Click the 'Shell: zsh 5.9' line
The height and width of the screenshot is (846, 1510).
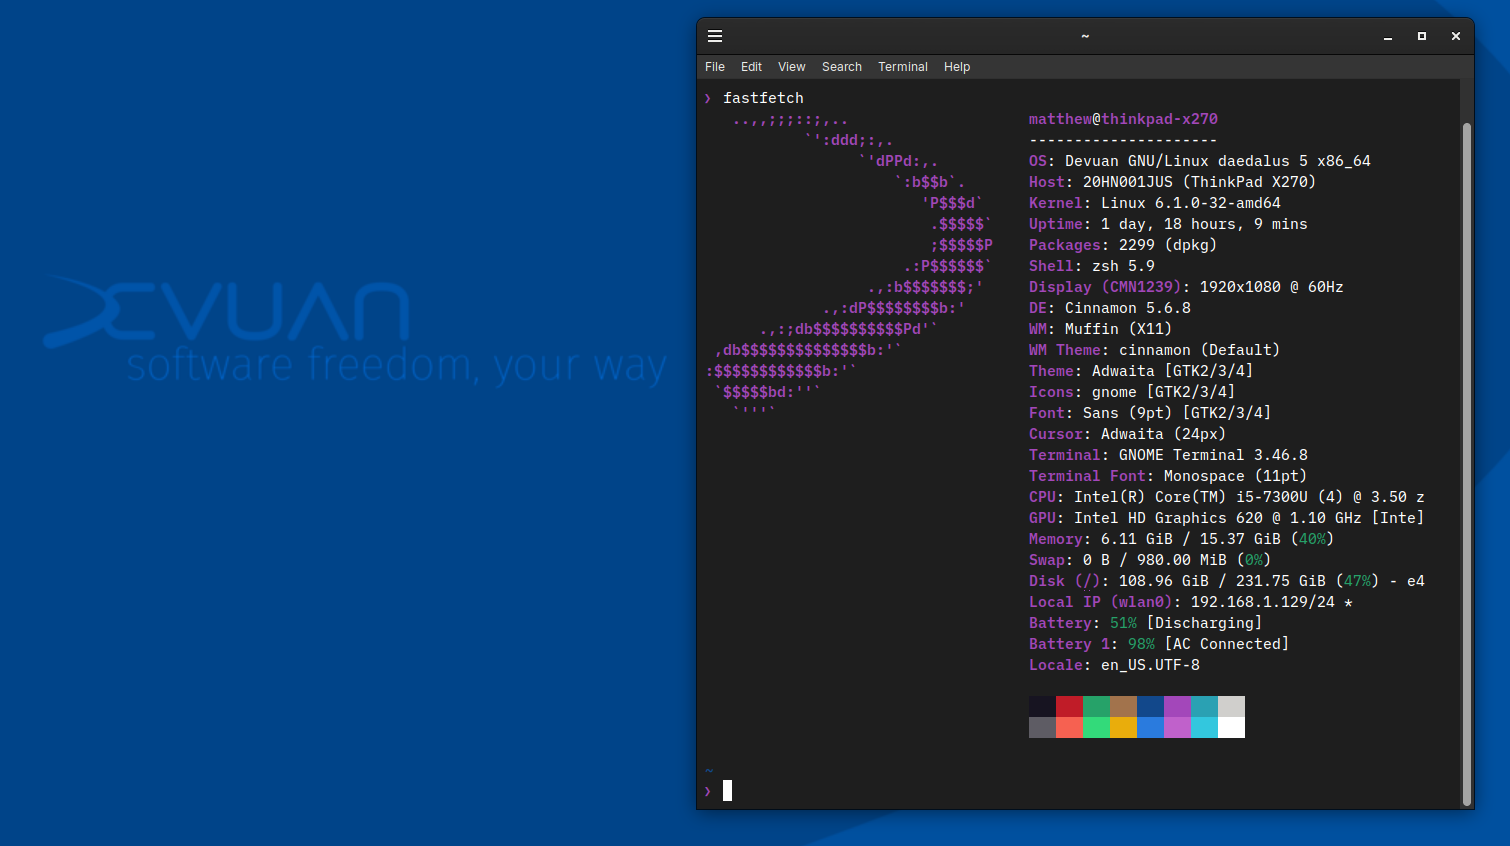pos(1092,266)
